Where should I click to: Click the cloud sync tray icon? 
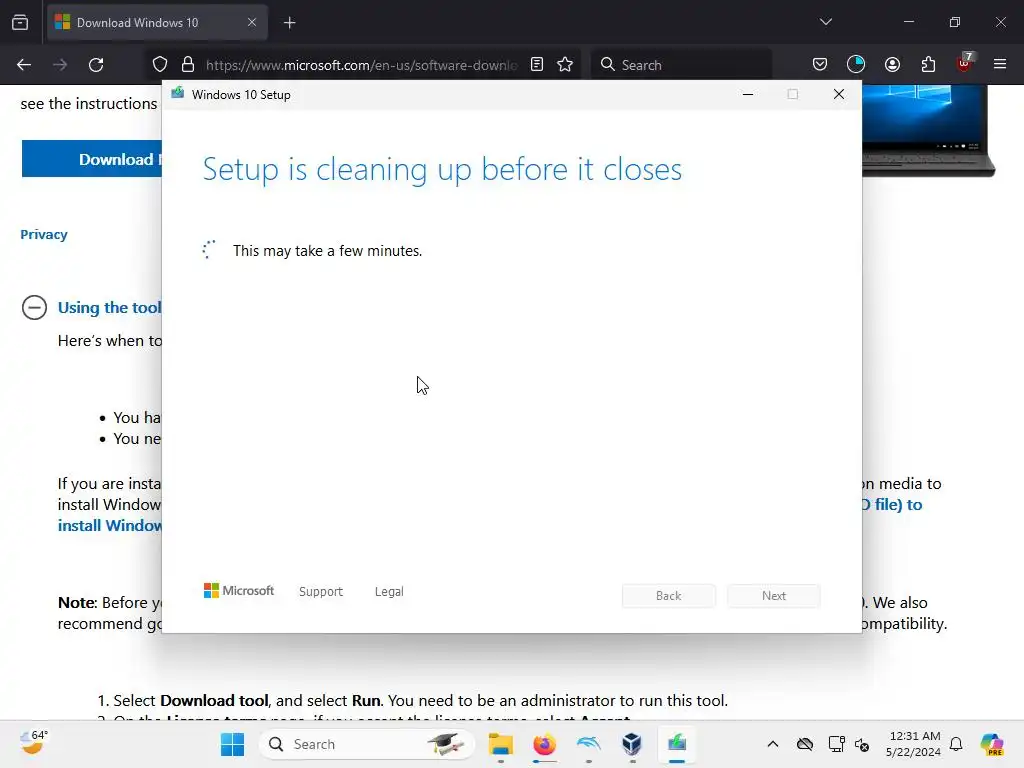pos(805,744)
